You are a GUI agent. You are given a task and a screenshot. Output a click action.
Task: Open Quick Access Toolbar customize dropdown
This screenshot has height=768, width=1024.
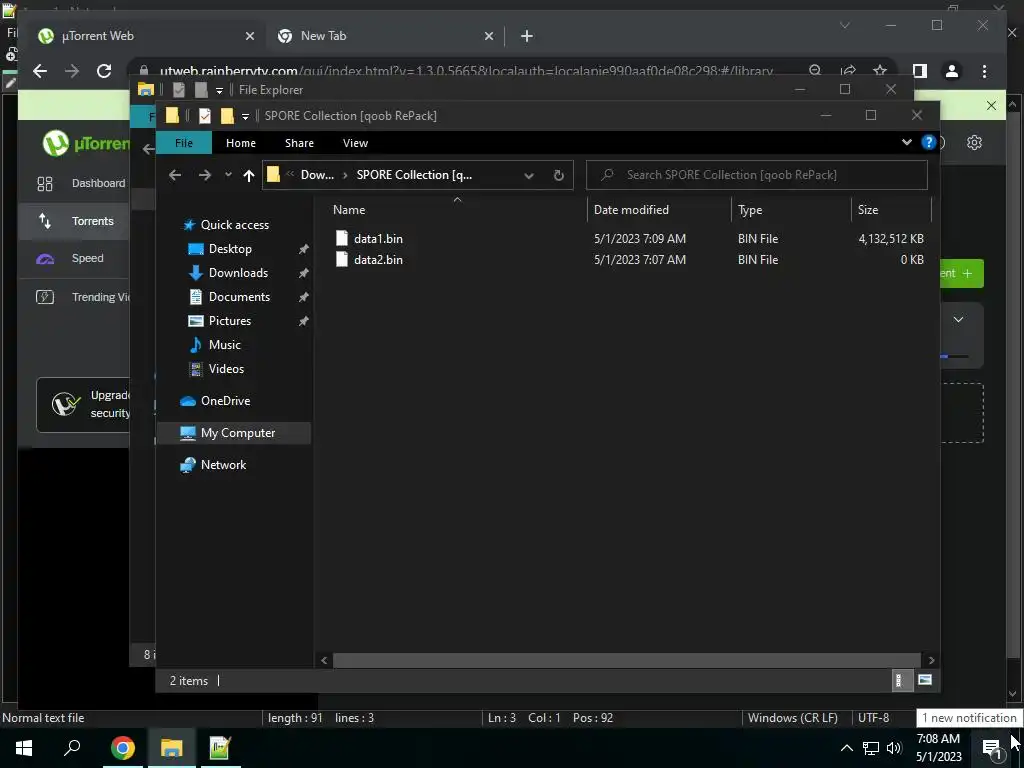(x=246, y=116)
